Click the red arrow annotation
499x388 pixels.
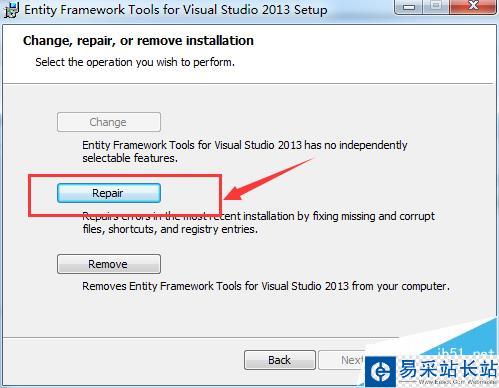[x=268, y=180]
